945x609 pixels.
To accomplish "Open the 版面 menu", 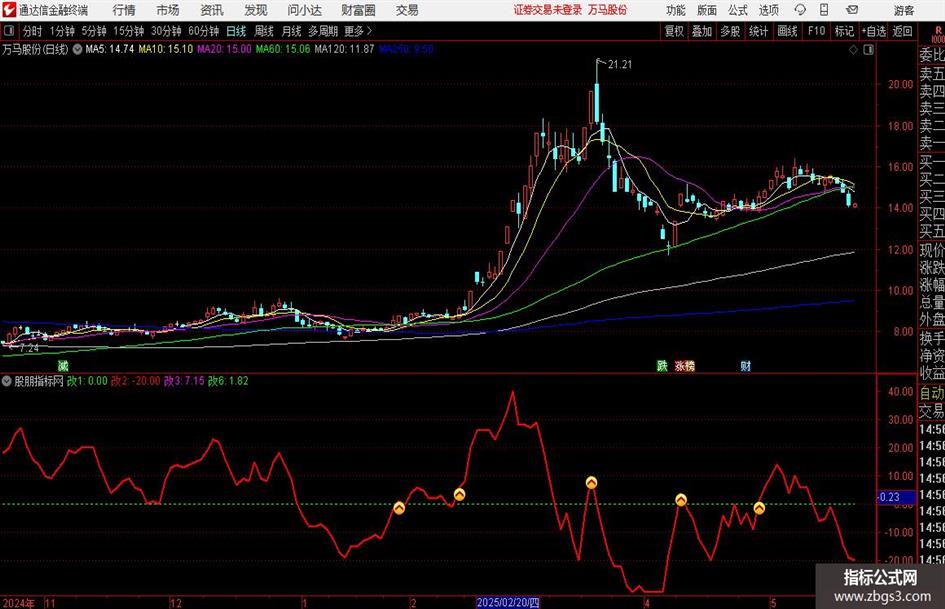I will [707, 10].
